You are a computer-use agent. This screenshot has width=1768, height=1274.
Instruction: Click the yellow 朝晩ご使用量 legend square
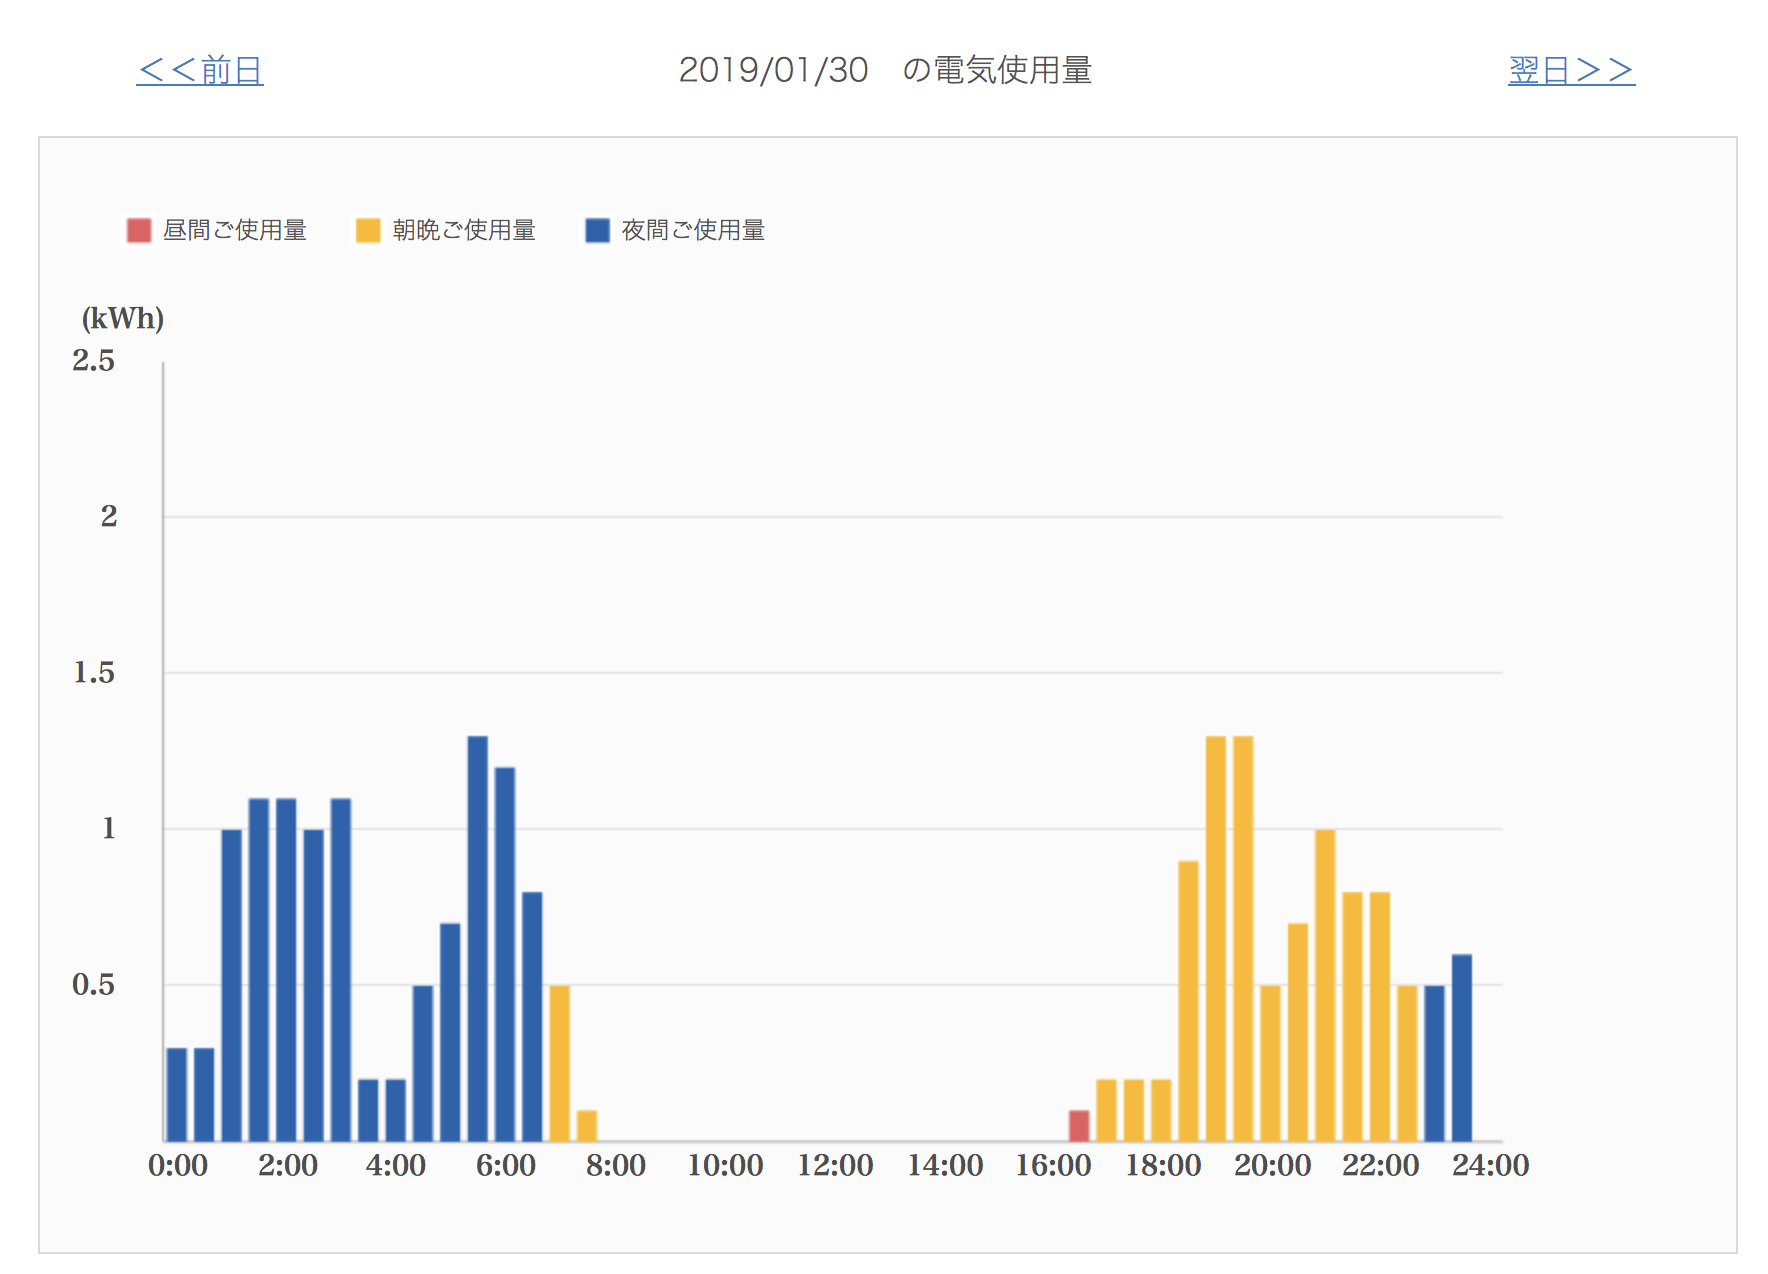[368, 231]
